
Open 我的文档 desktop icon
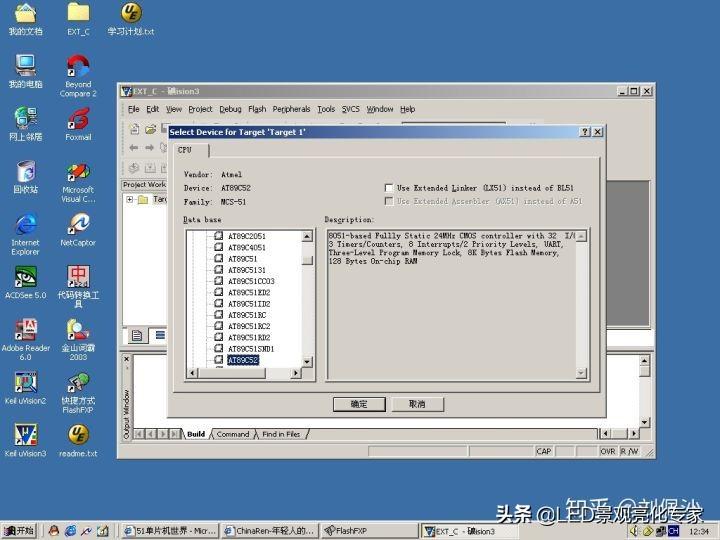(26, 18)
